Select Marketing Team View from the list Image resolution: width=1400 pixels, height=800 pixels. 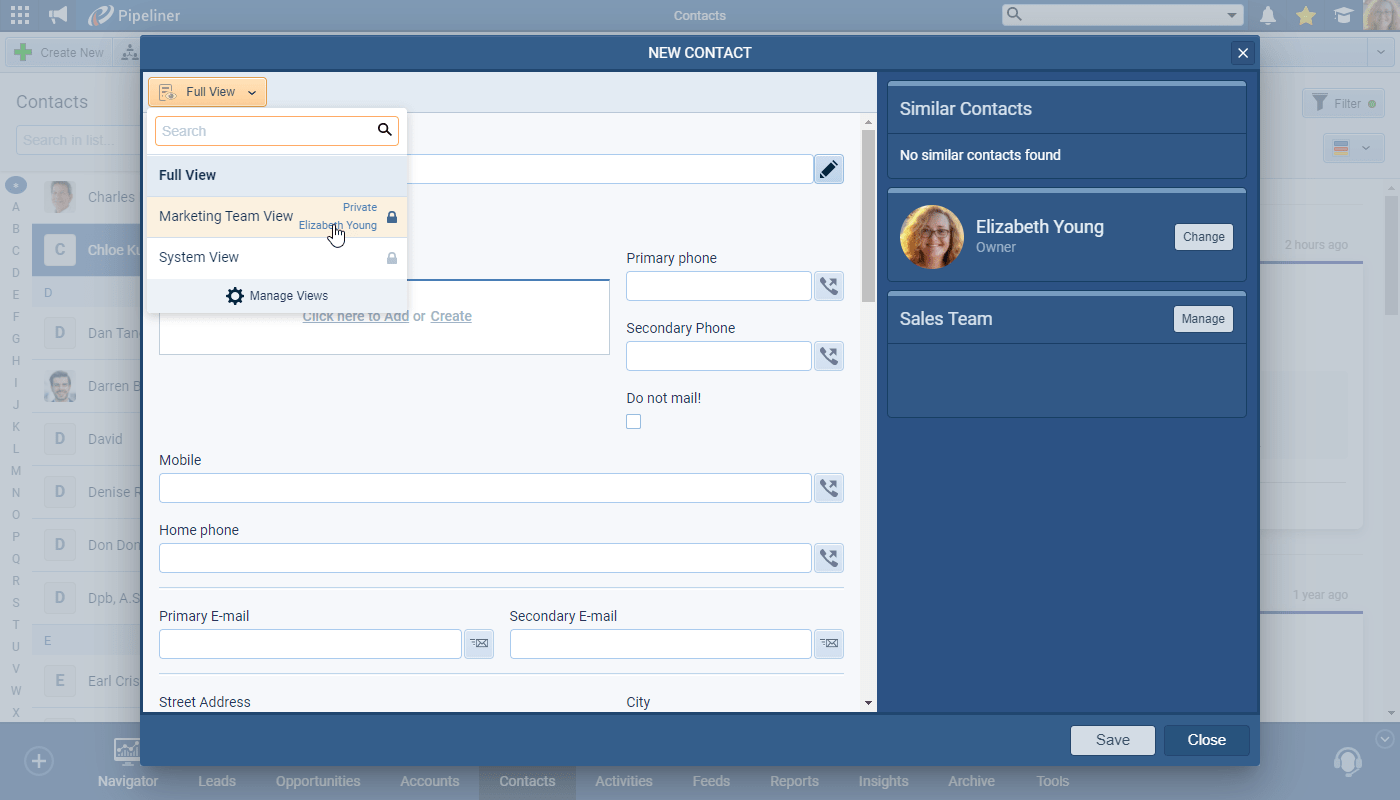[226, 217]
